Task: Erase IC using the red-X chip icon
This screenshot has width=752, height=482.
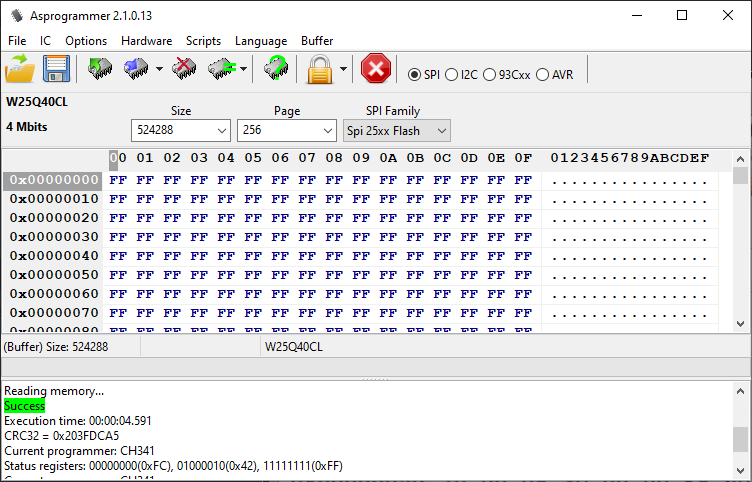Action: tap(184, 70)
